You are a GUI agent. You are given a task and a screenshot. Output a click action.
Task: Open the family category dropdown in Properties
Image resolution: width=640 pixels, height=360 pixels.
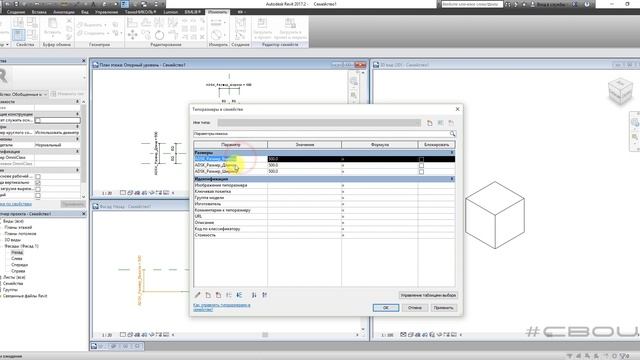pos(45,94)
